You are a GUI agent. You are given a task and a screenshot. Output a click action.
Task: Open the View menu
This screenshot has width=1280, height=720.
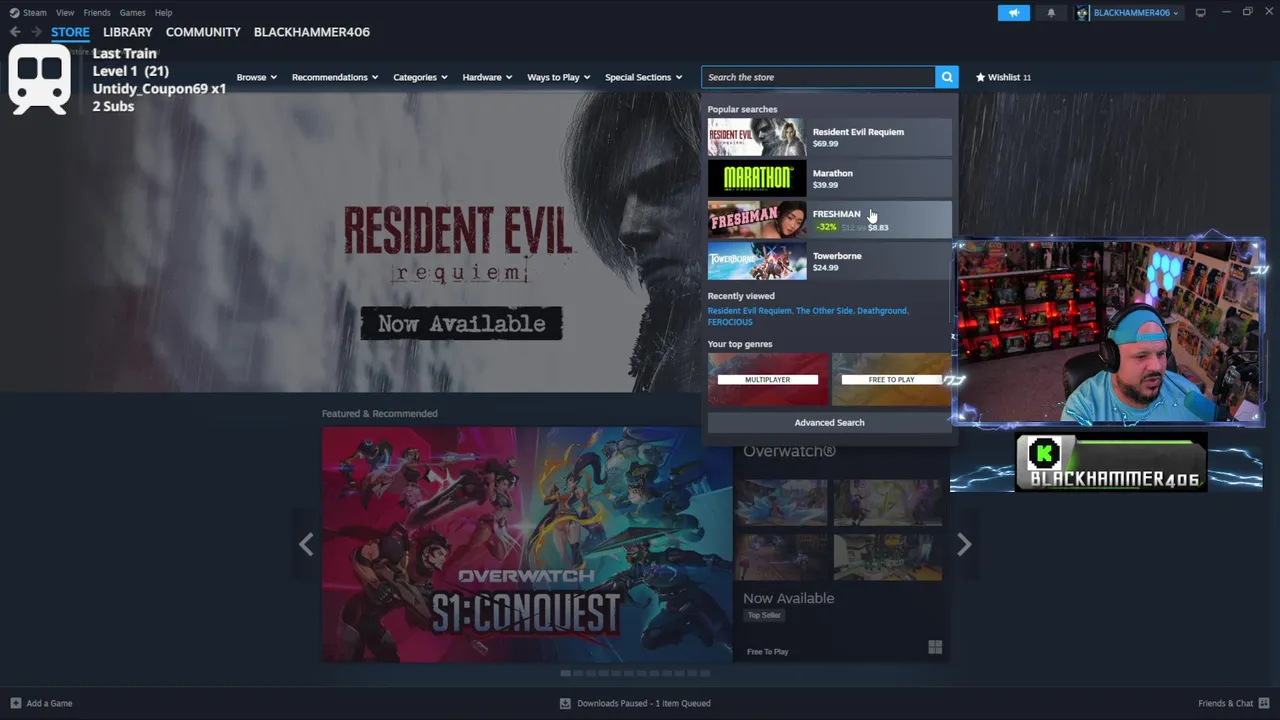click(65, 13)
